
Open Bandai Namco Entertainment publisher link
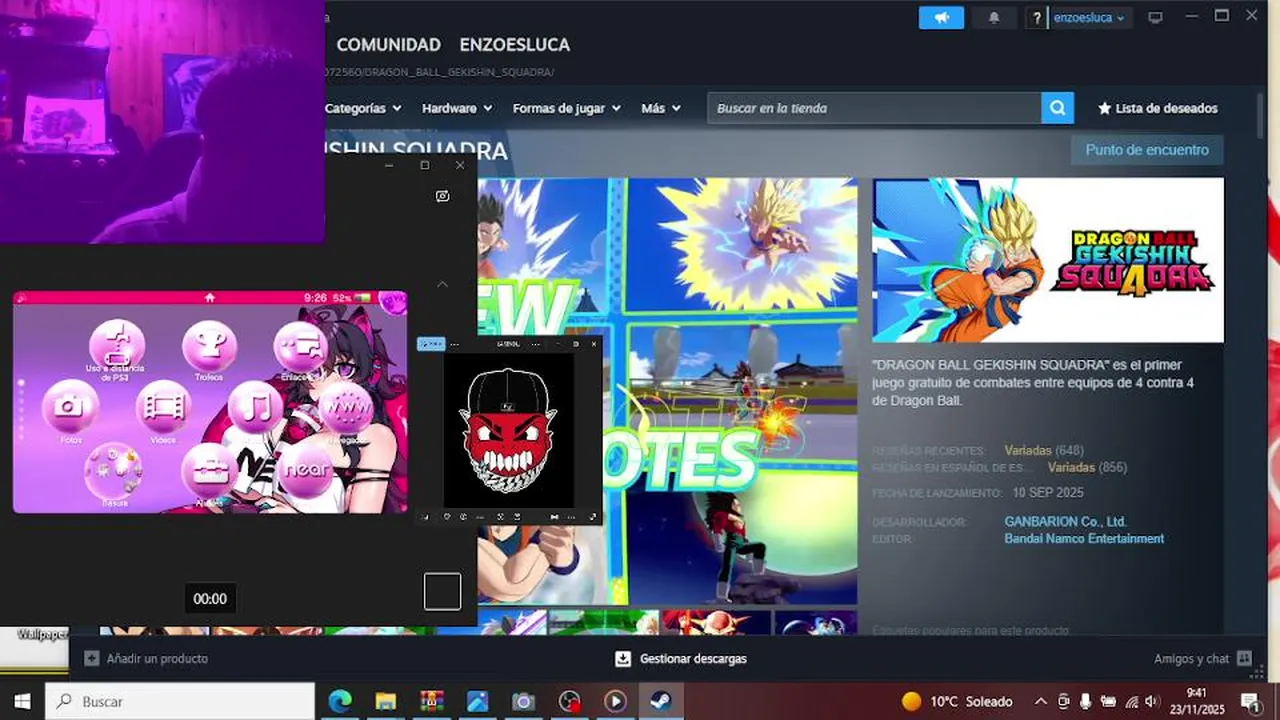click(x=1084, y=539)
